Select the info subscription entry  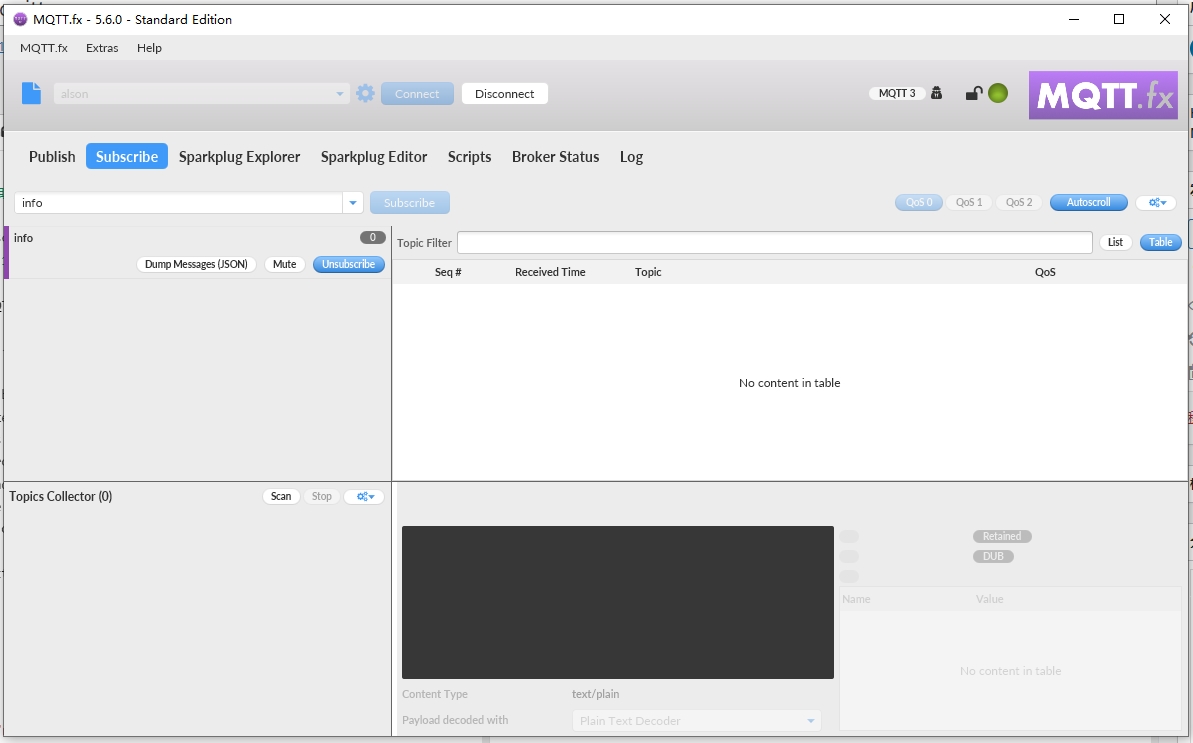[x=198, y=252]
